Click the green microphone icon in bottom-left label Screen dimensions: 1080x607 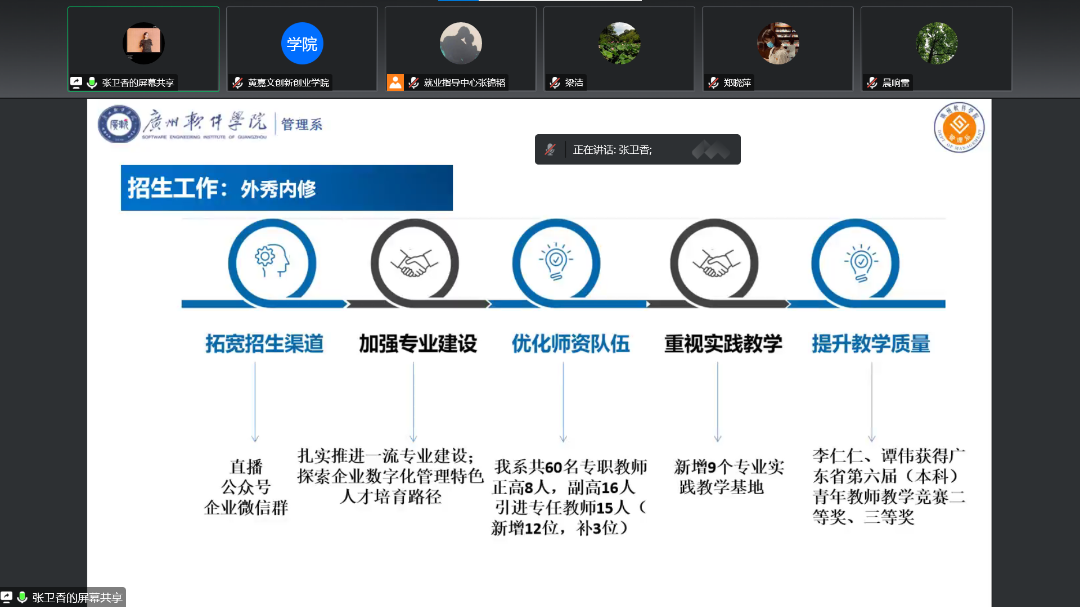point(22,597)
